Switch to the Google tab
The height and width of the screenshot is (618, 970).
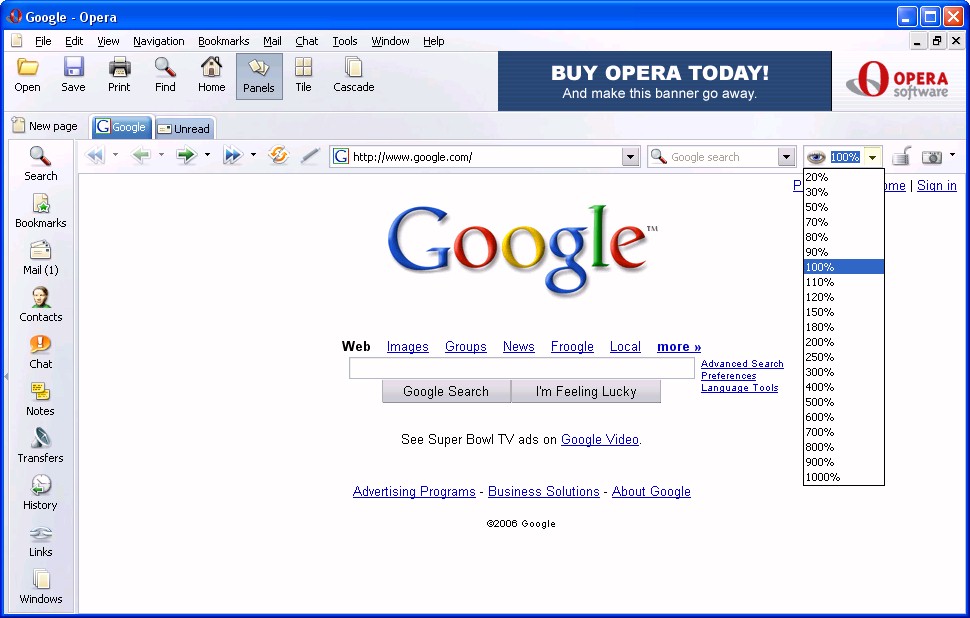coord(121,127)
